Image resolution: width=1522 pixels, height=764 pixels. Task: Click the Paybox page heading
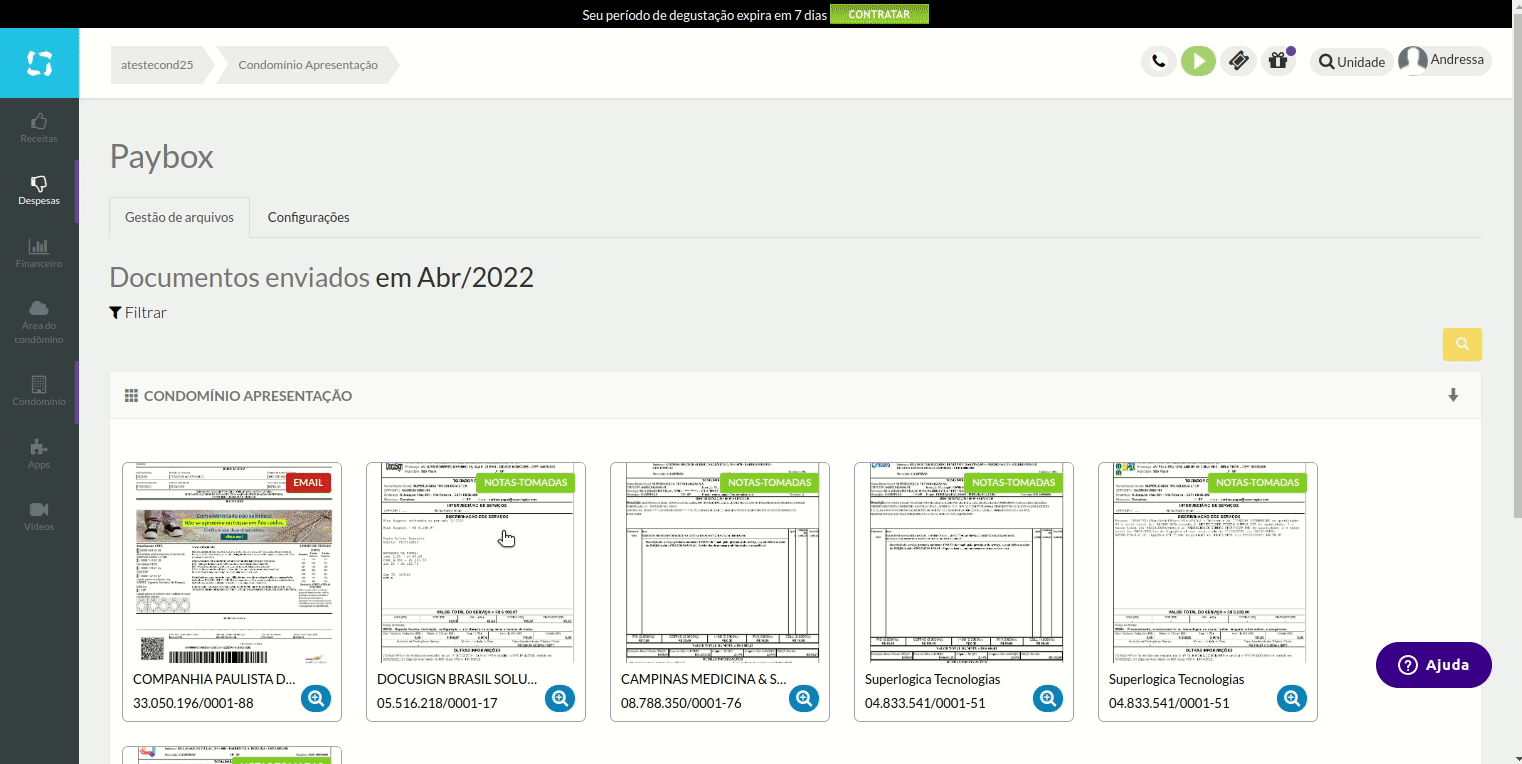tap(161, 157)
